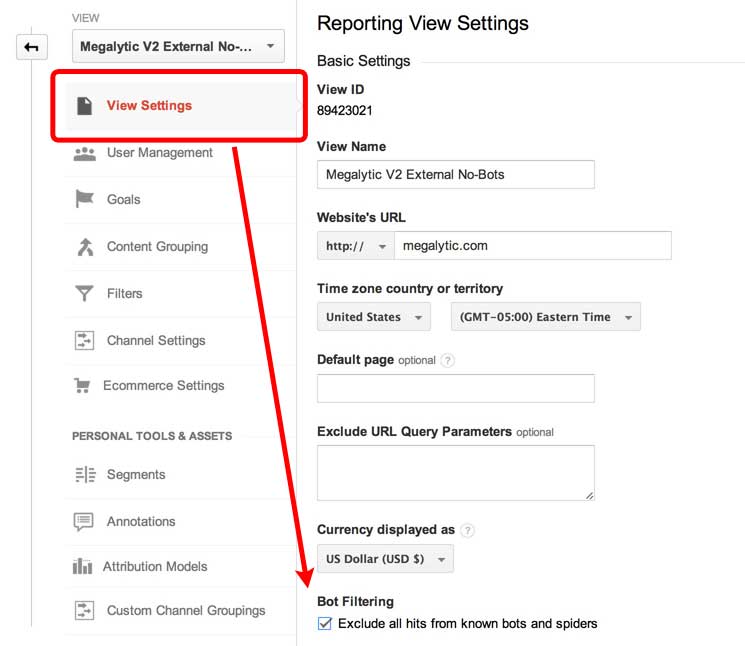Expand the http:// protocol dropdown
745x646 pixels.
point(354,246)
